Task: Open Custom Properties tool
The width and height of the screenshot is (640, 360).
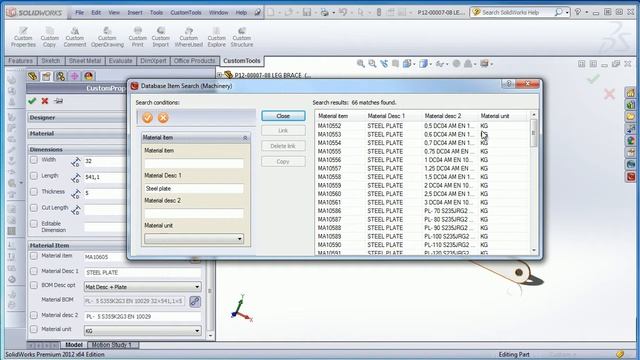Action: point(23,37)
